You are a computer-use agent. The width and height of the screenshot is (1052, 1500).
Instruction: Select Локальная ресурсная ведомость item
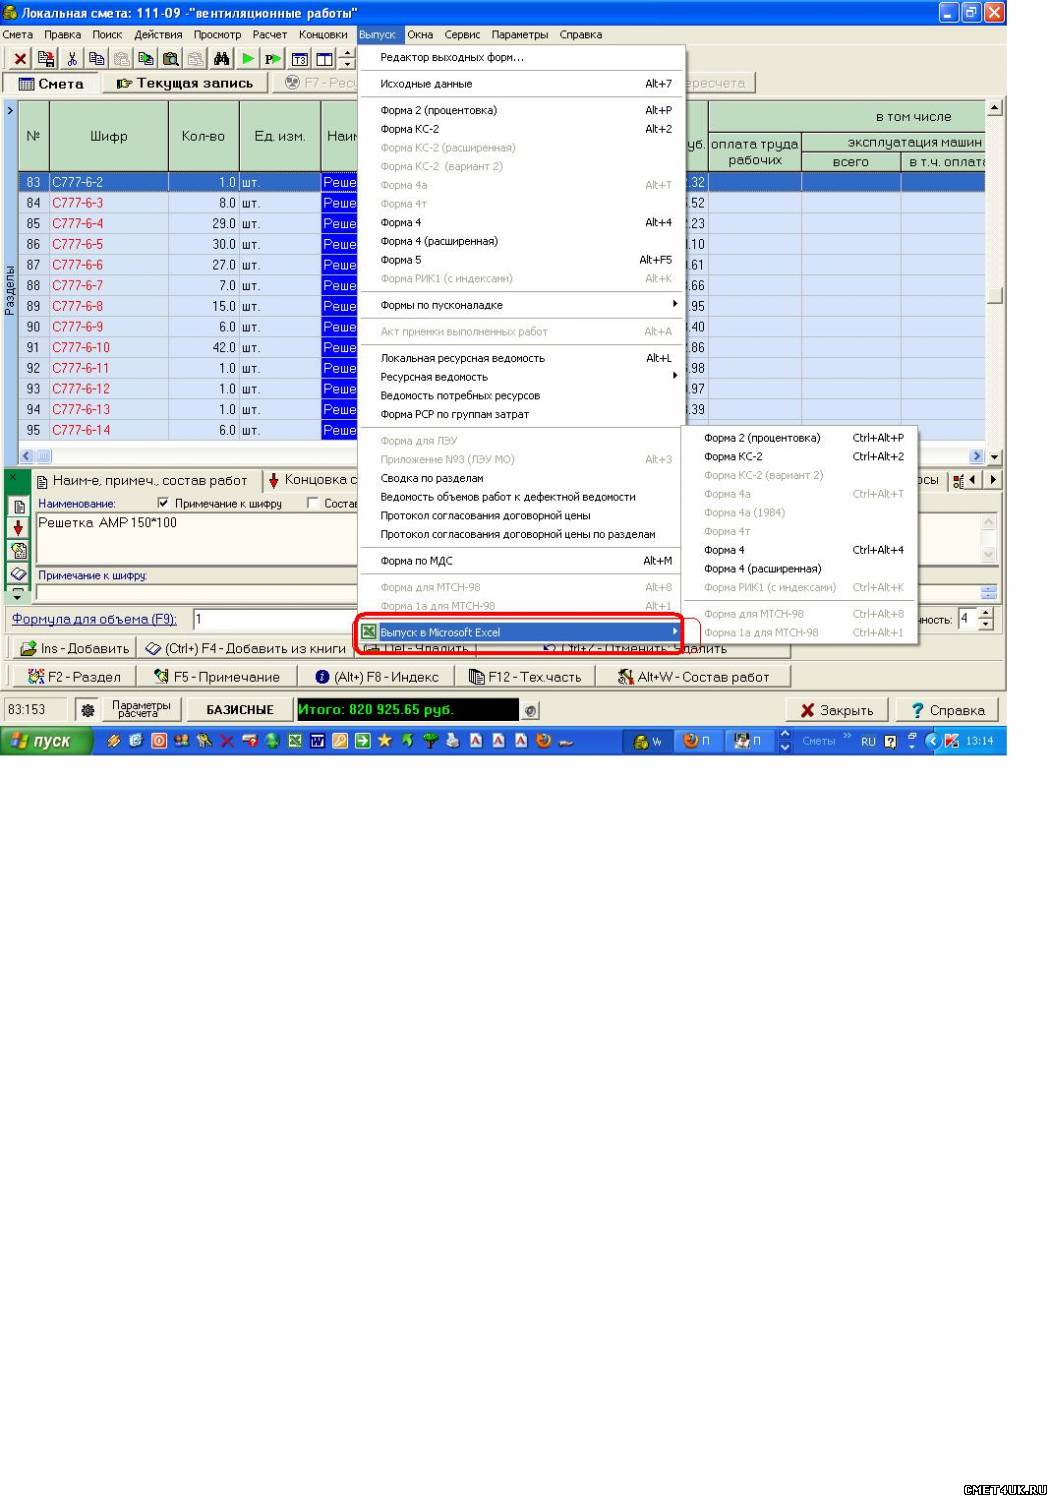point(521,358)
